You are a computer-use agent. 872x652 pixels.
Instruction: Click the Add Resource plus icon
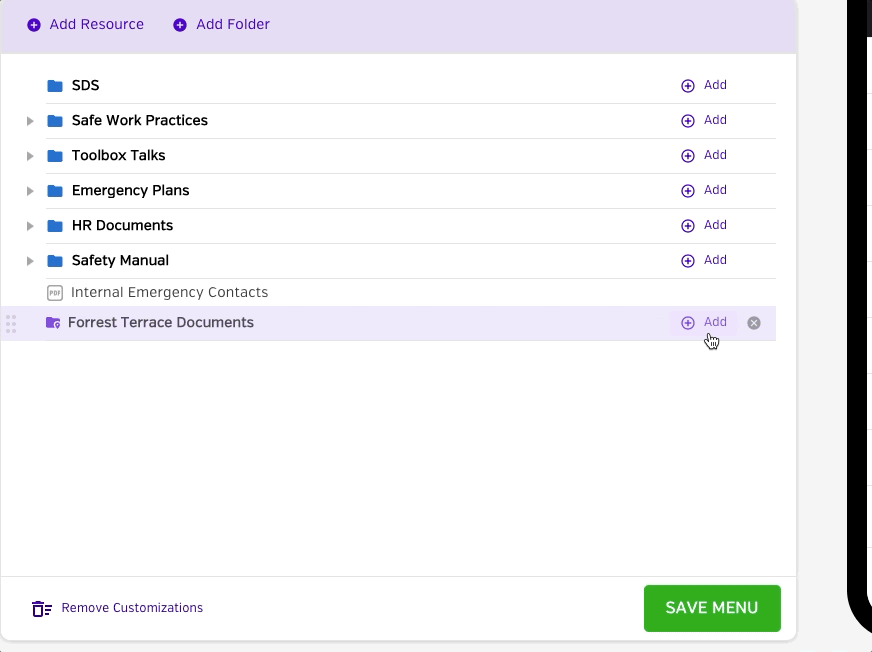(34, 25)
